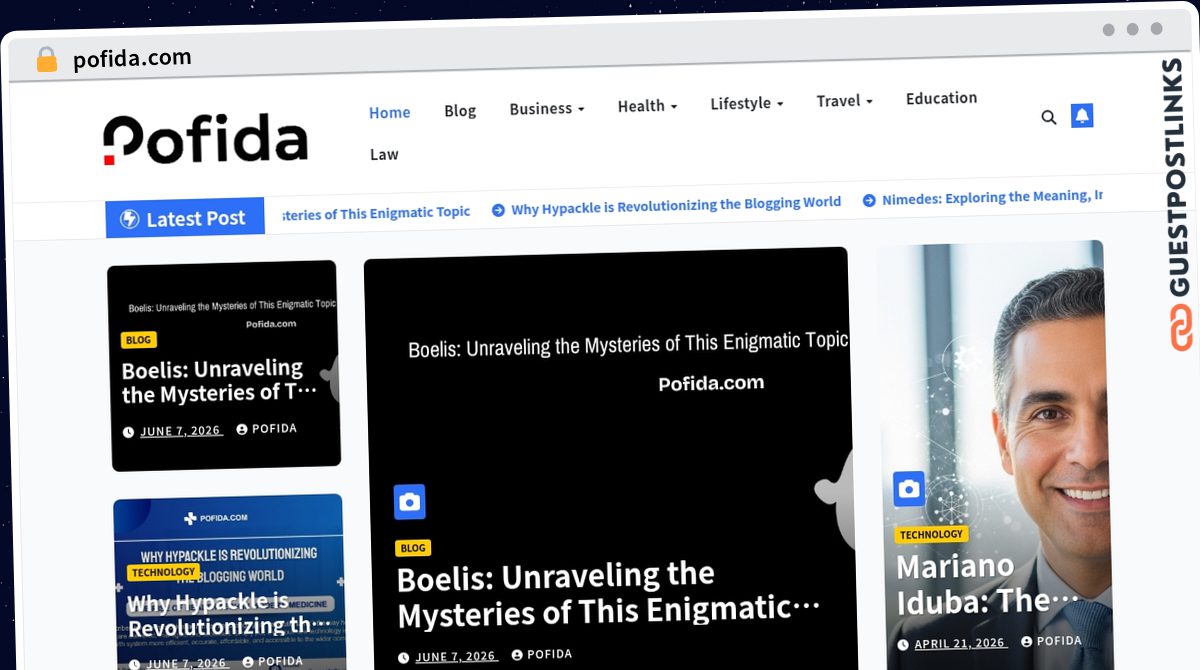The image size is (1200, 670).
Task: Expand the Business dropdown menu
Action: tap(547, 108)
